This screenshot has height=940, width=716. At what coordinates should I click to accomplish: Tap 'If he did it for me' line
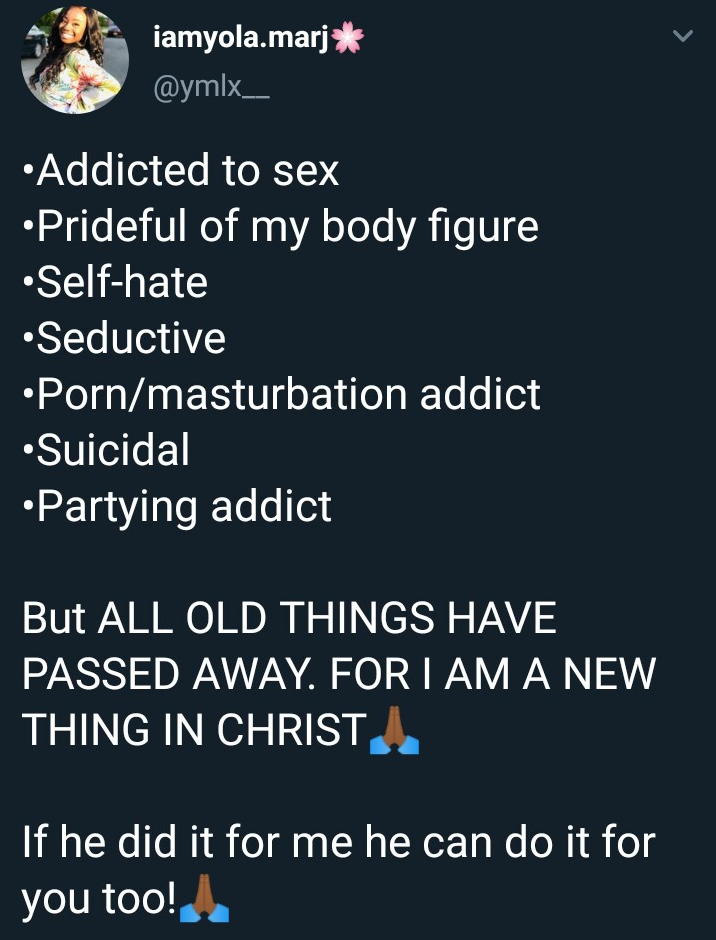pyautogui.click(x=339, y=842)
